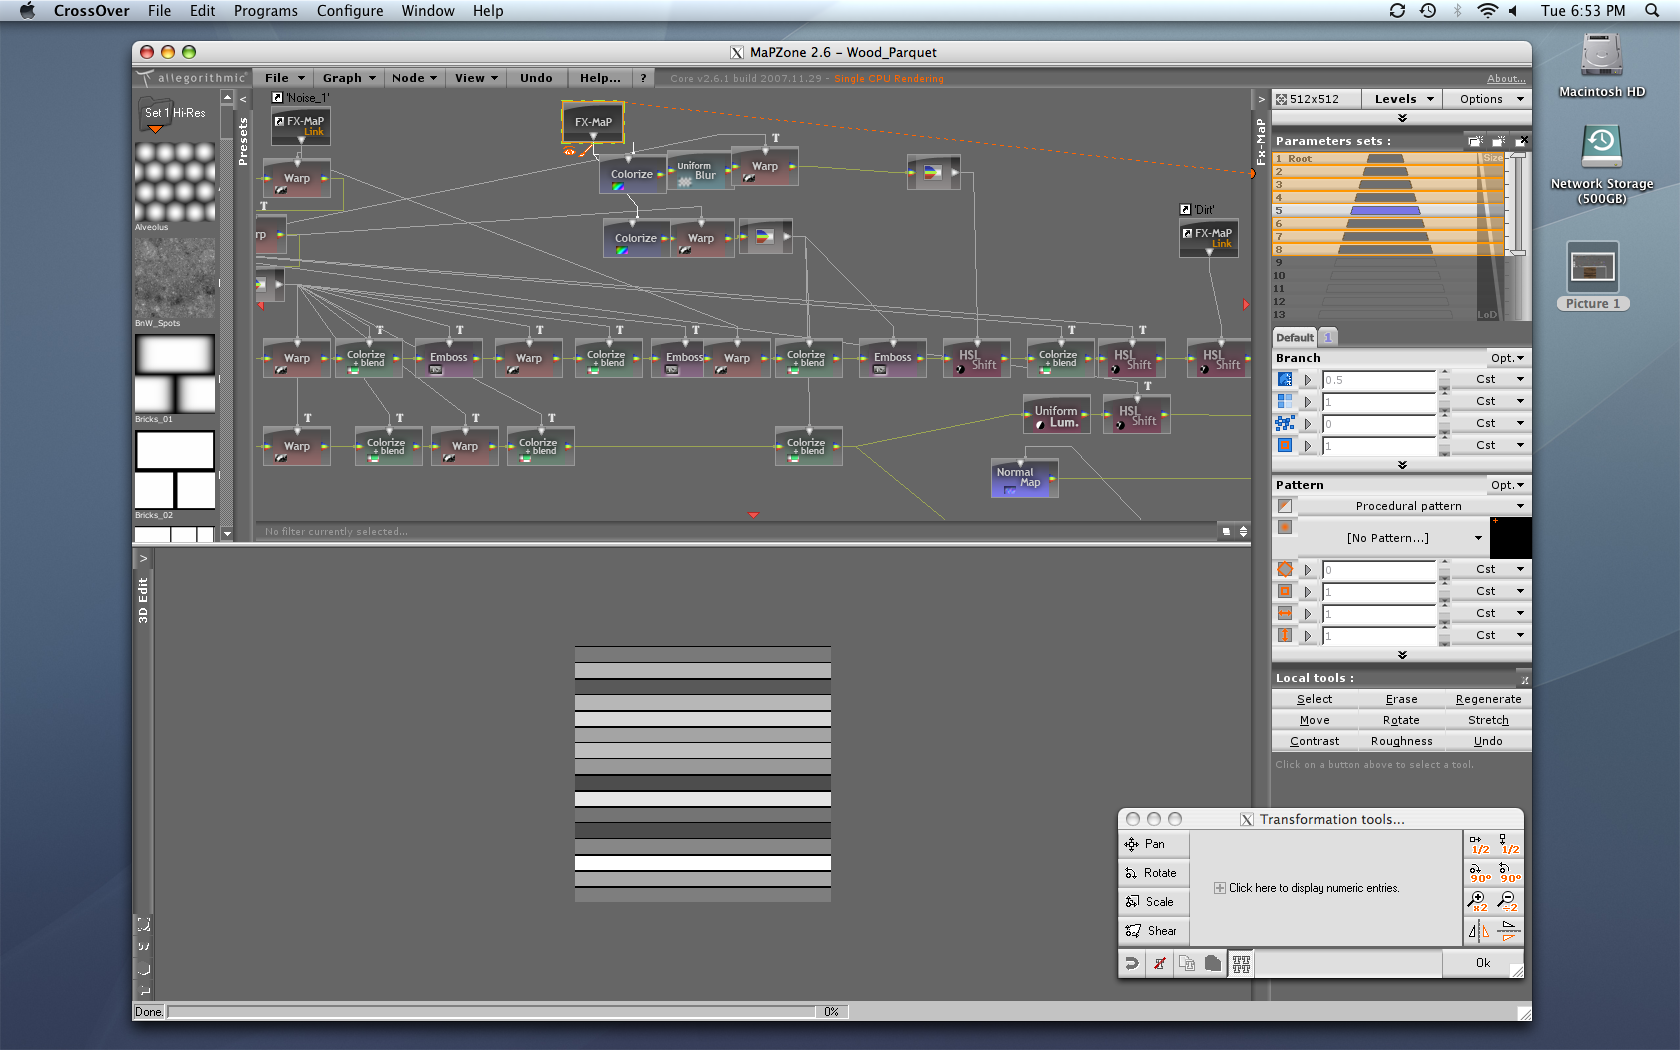Click the tiling grid icon in Transformation tools
This screenshot has width=1680, height=1050.
point(1241,964)
